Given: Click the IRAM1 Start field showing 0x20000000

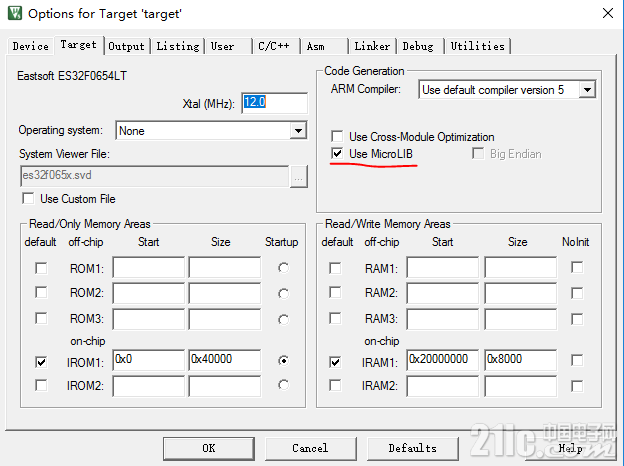Looking at the screenshot, I should (x=443, y=360).
